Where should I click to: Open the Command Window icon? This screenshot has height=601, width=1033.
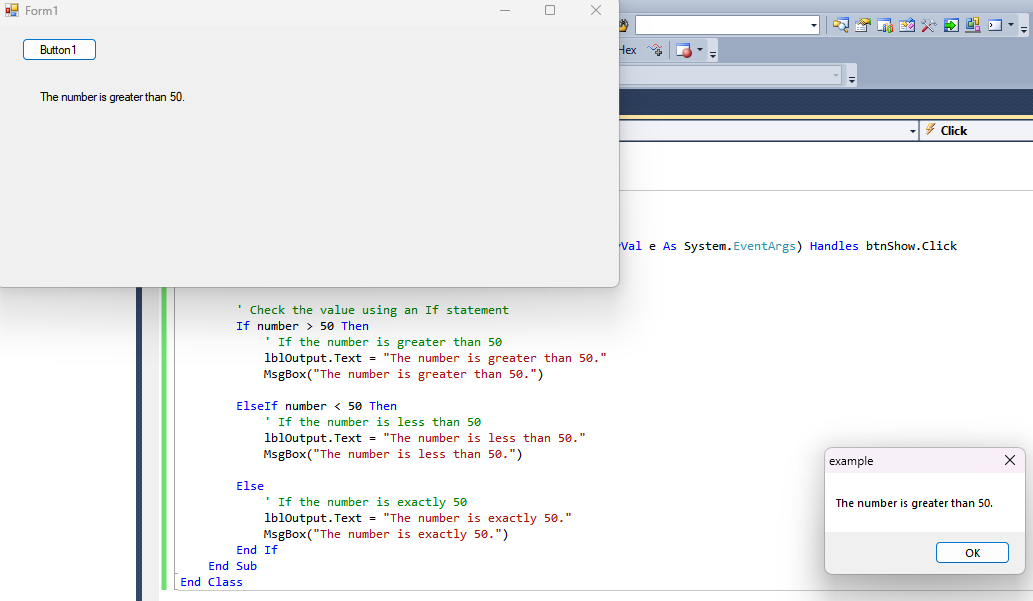995,25
